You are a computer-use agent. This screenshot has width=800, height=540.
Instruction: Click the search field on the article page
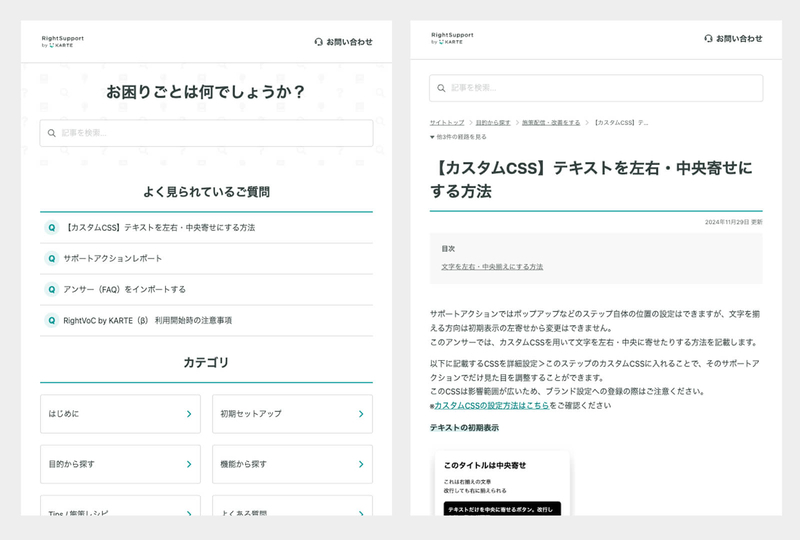pyautogui.click(x=596, y=88)
